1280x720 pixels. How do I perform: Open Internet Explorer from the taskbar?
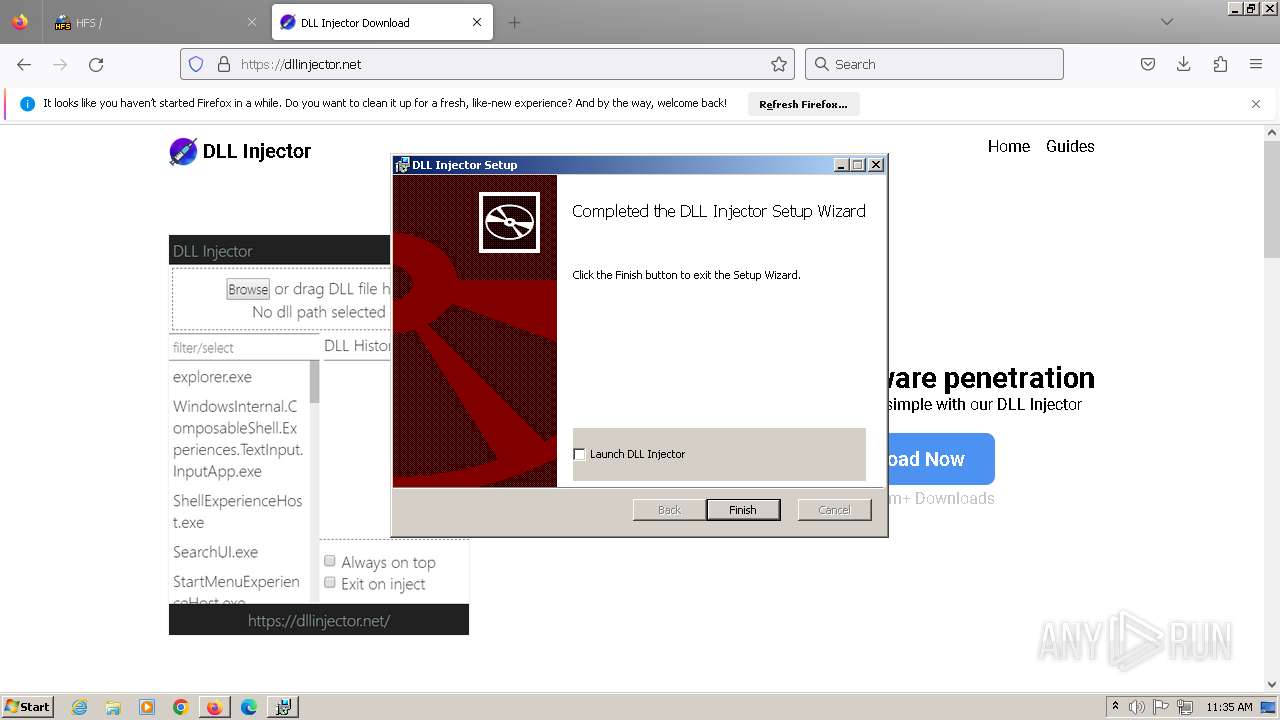pos(79,707)
